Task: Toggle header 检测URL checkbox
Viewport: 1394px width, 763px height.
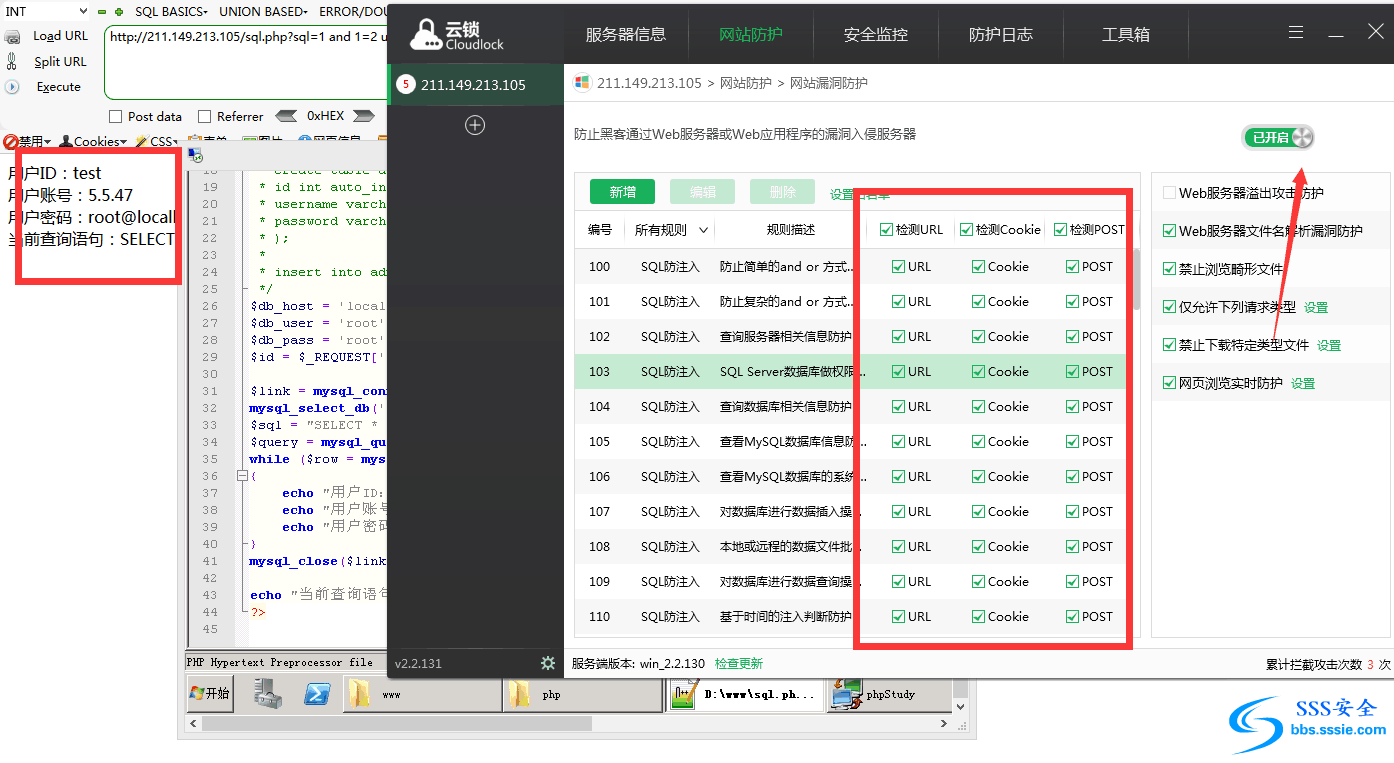Action: 885,229
